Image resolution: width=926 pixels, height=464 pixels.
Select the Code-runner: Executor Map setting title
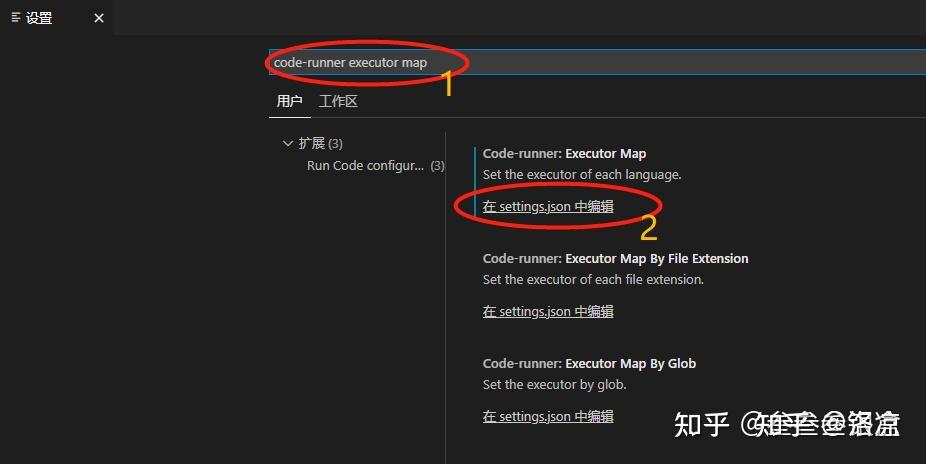[x=564, y=154]
